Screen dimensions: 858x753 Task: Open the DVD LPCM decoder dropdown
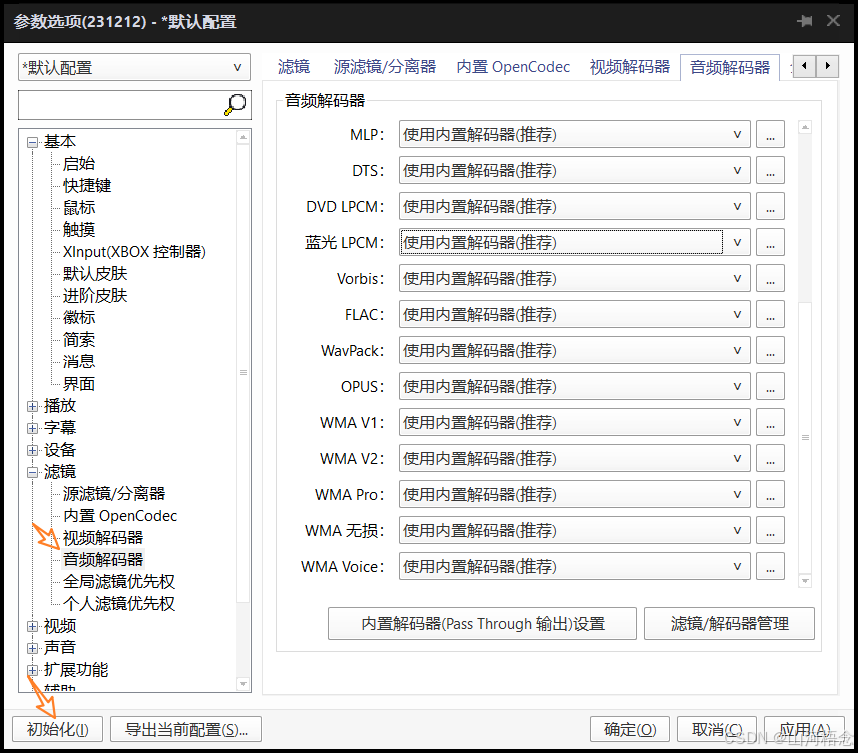pos(575,207)
